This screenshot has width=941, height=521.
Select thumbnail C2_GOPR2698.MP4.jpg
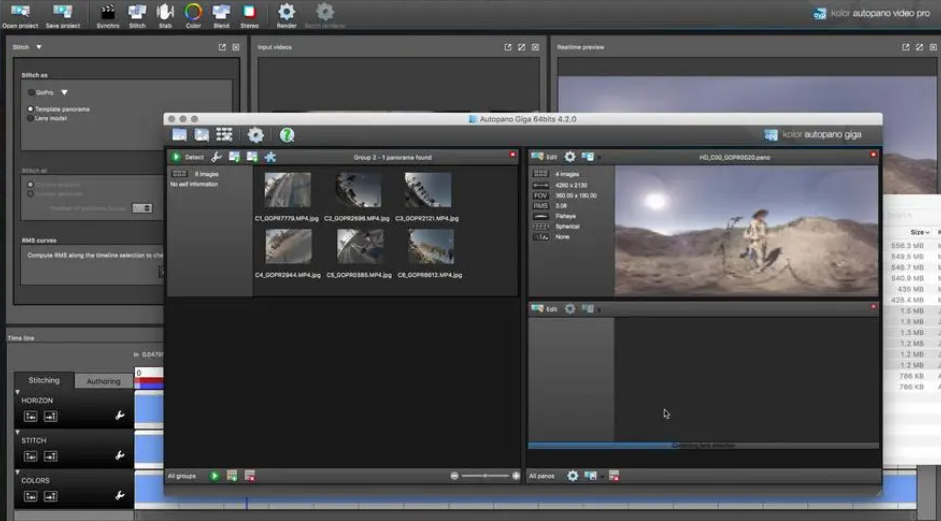(358, 190)
